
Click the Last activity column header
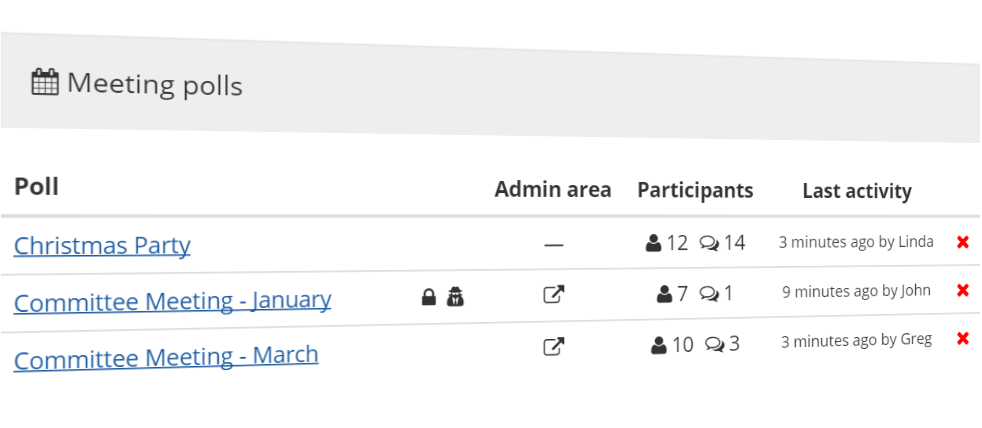(857, 191)
